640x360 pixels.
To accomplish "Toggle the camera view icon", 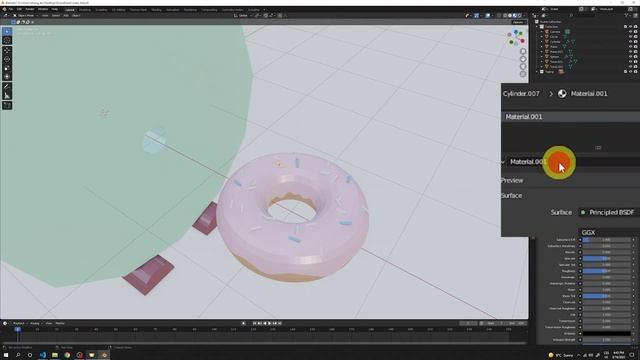I will 523,67.
